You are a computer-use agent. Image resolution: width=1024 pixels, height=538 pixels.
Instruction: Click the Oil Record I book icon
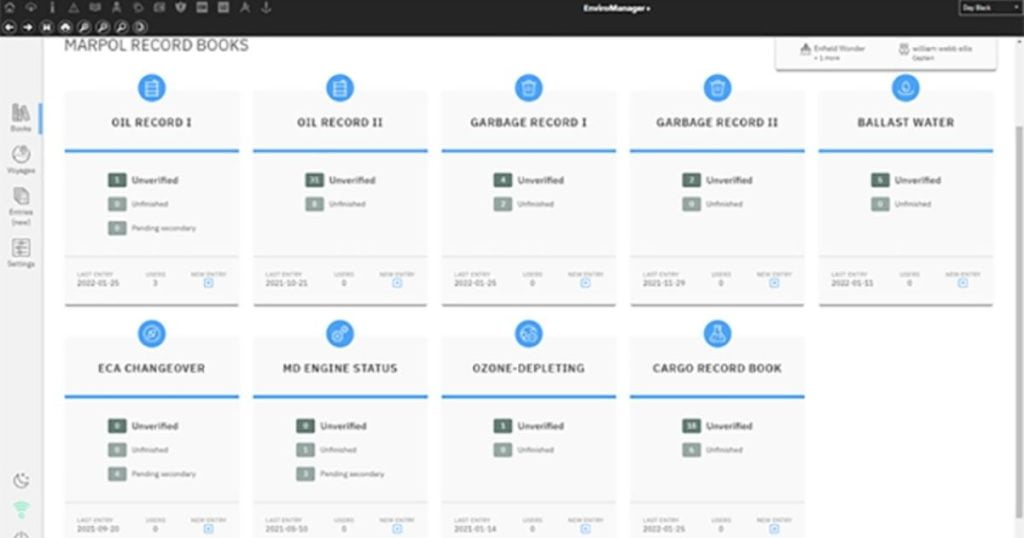click(x=152, y=88)
